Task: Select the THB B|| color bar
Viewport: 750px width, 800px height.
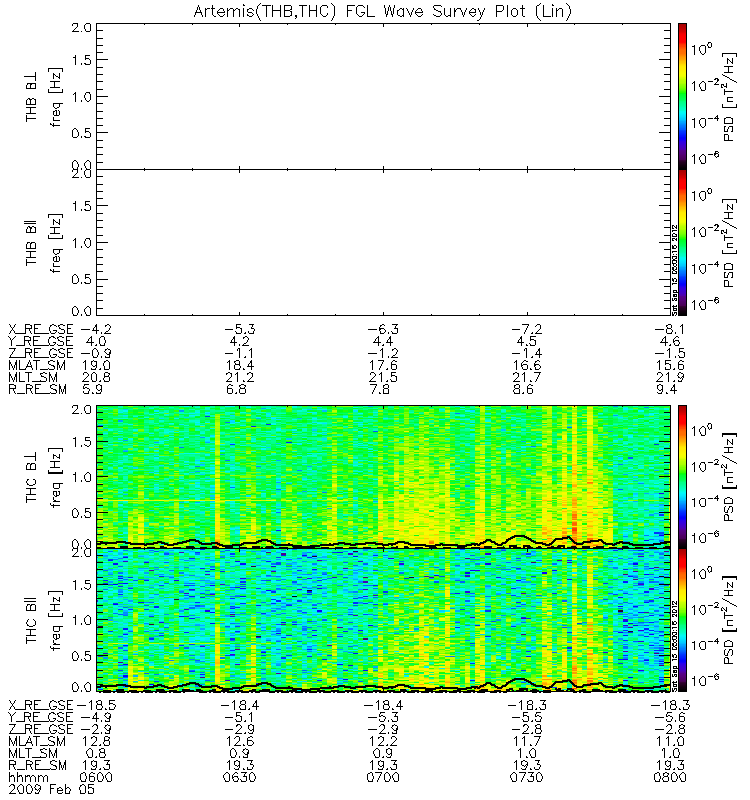Action: (682, 242)
